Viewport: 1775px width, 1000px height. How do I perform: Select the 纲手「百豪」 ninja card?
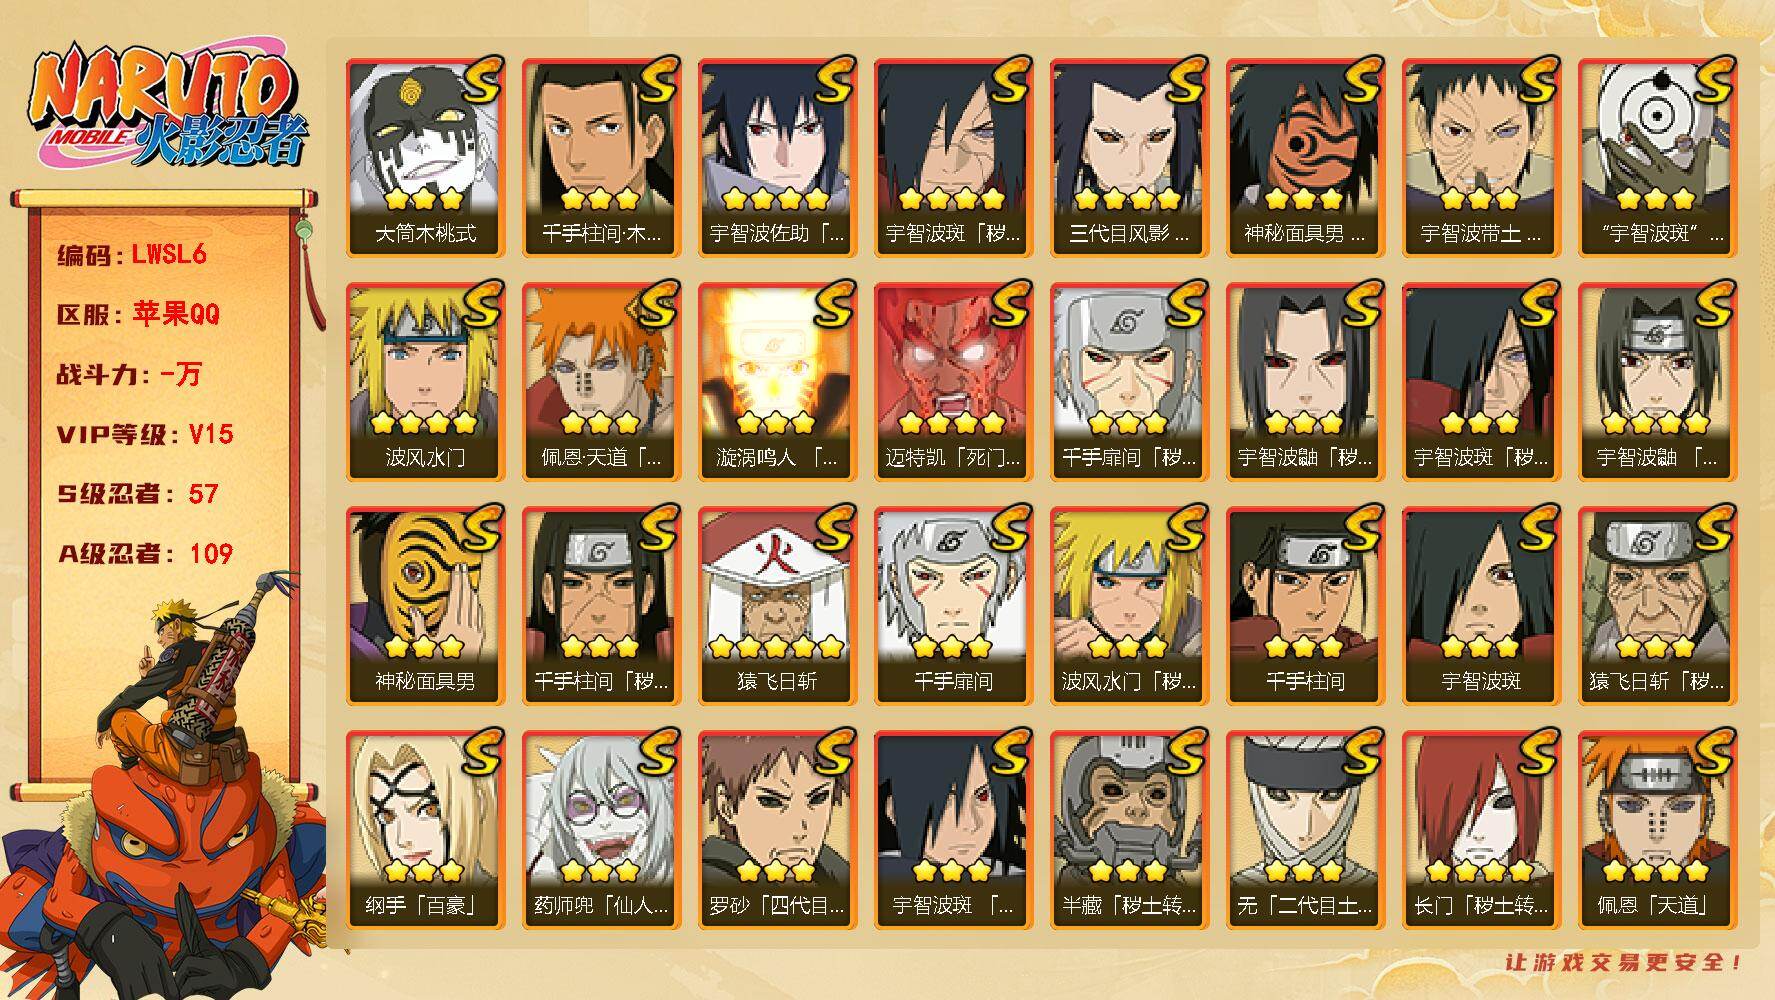pyautogui.click(x=425, y=830)
